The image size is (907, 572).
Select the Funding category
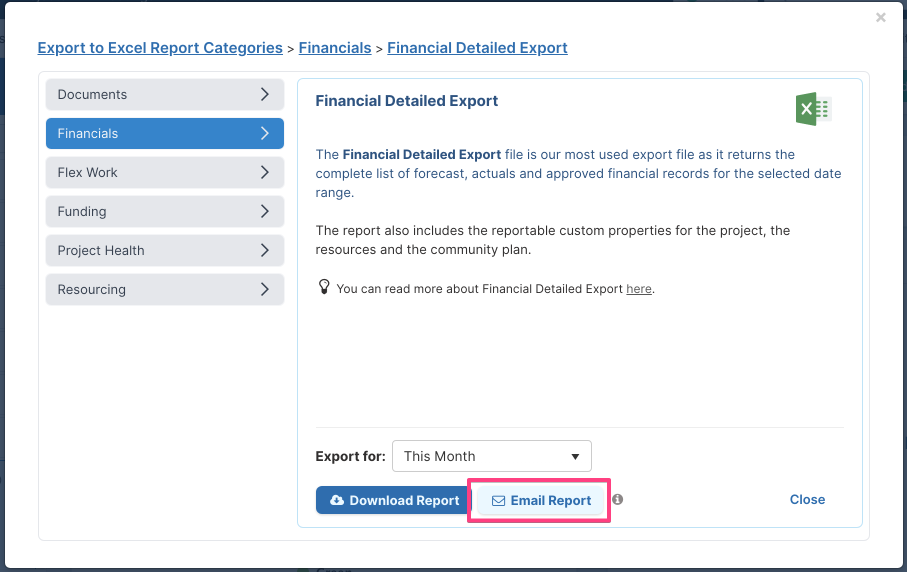pos(165,211)
